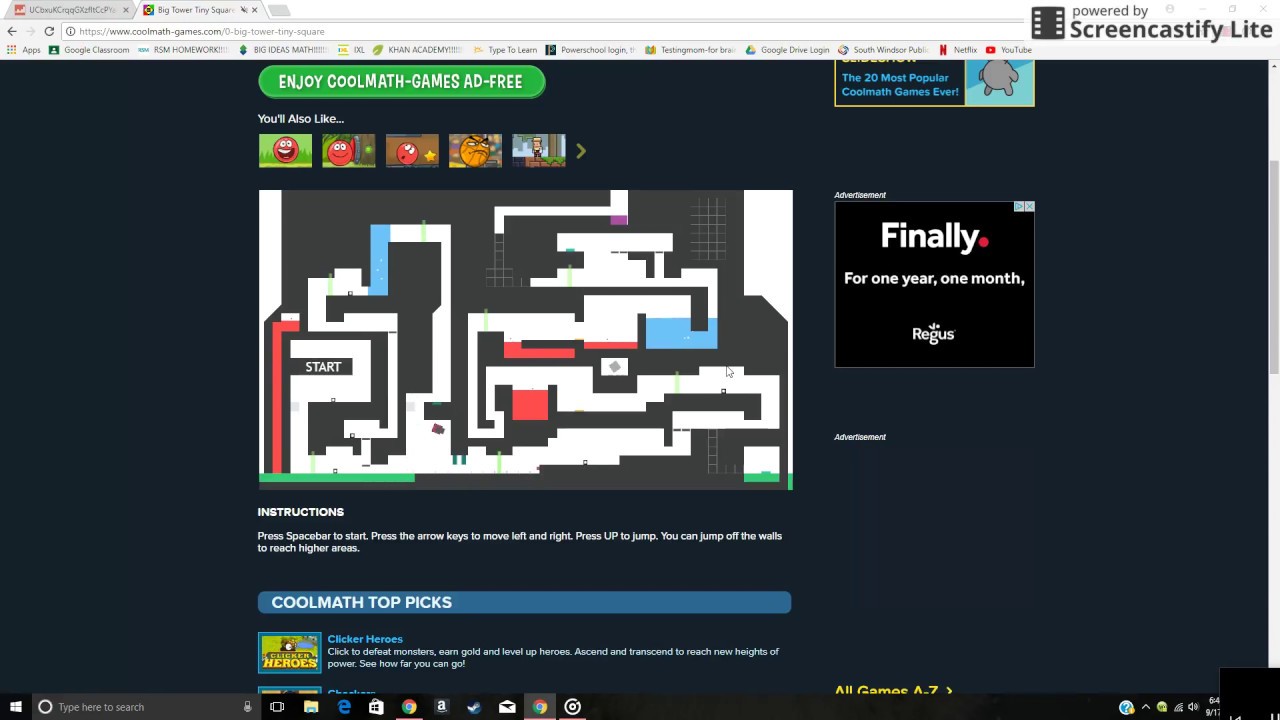Click the Clicker Heroes thumbnail image
Image resolution: width=1280 pixels, height=720 pixels.
coord(289,653)
